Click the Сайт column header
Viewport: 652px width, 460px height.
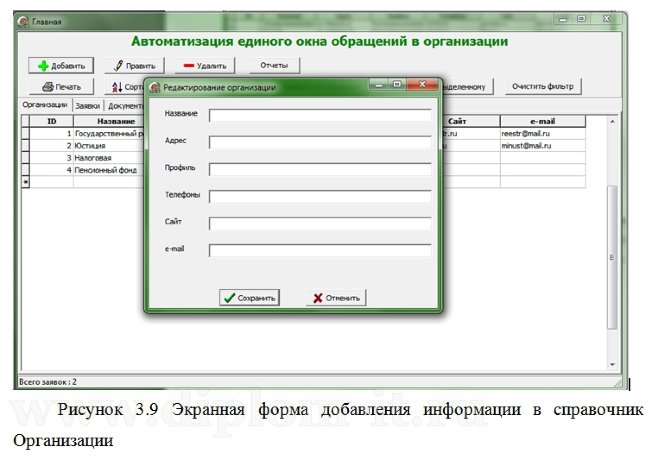tap(471, 121)
